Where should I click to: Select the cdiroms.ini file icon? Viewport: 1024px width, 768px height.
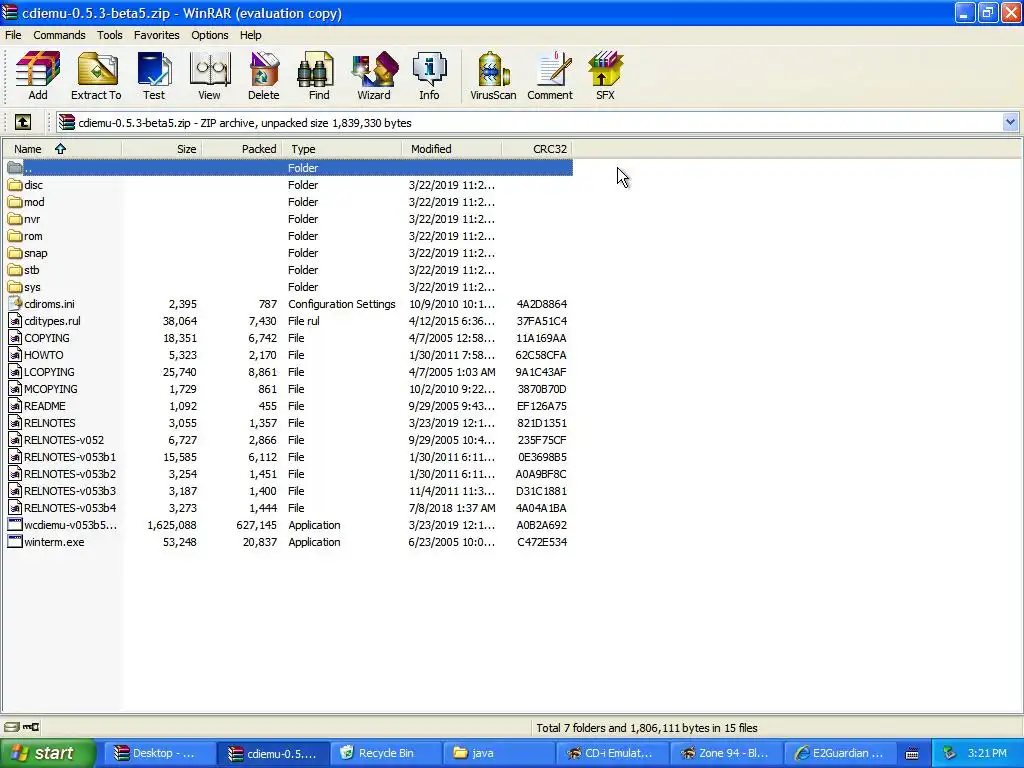click(x=14, y=304)
